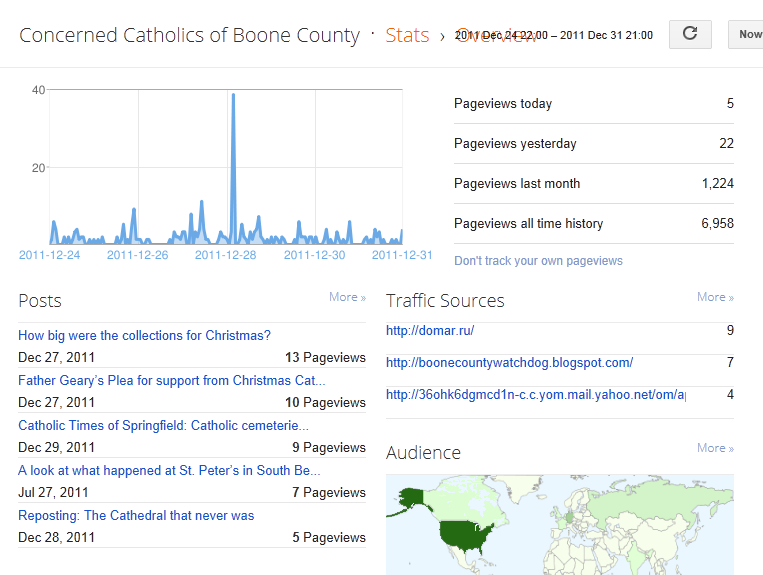Visit traffic source http://domar.ru/
763x575 pixels.
point(430,331)
